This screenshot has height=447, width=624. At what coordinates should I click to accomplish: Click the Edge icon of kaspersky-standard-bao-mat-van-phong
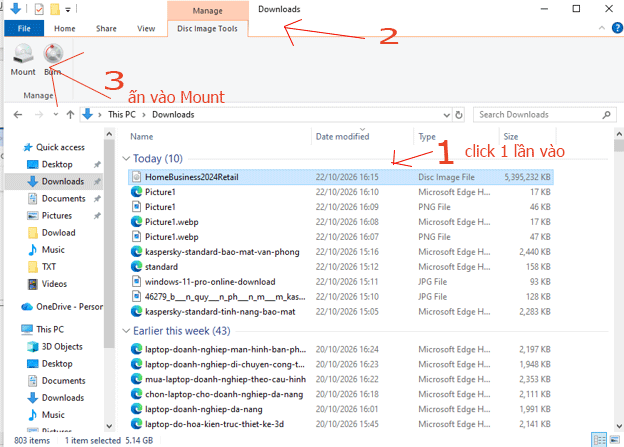136,252
